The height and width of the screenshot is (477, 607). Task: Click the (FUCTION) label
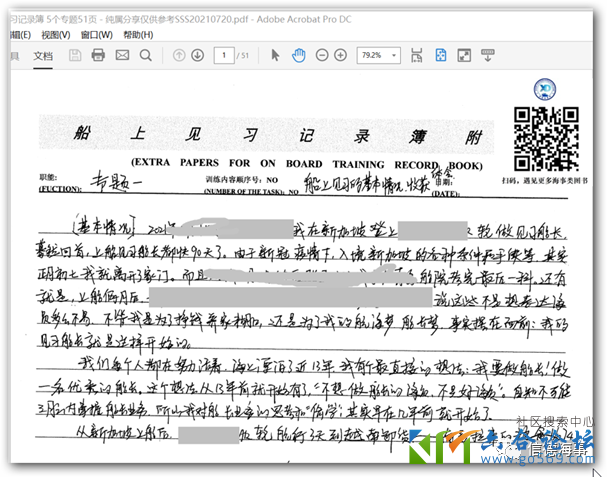pyautogui.click(x=60, y=189)
